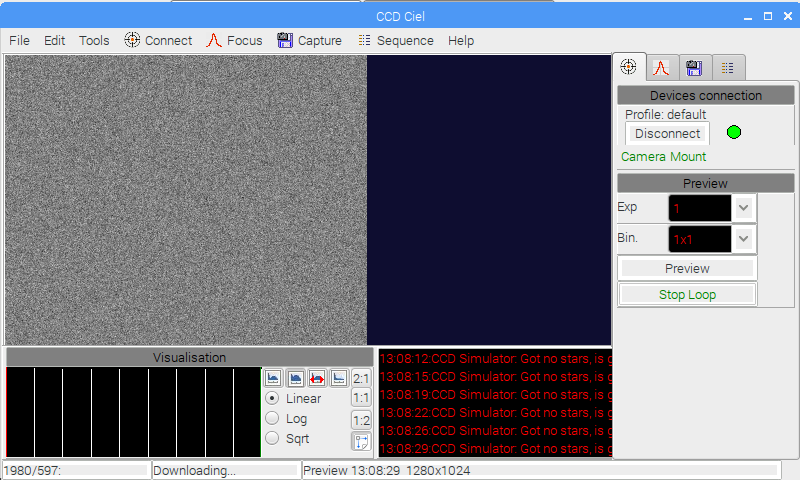Open the Sequence tab icon in side panel
800x480 pixels.
coord(727,68)
